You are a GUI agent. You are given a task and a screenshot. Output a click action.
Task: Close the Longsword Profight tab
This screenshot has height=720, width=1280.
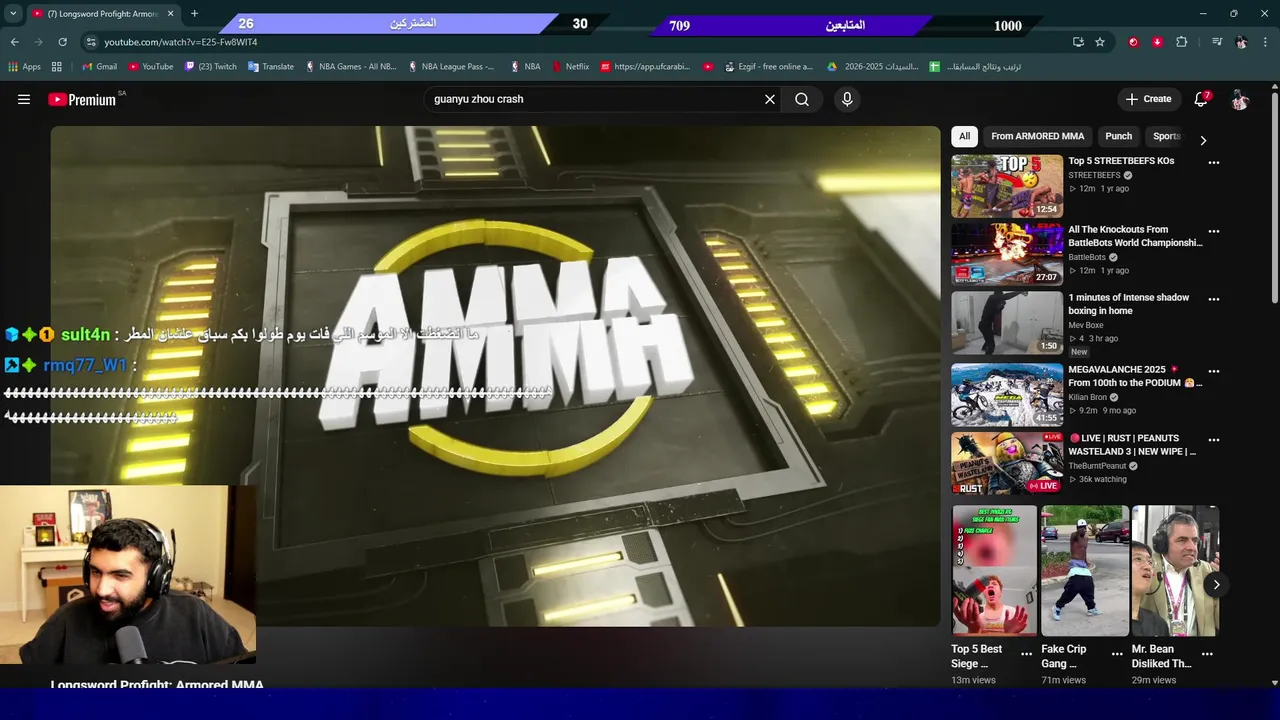pos(170,14)
